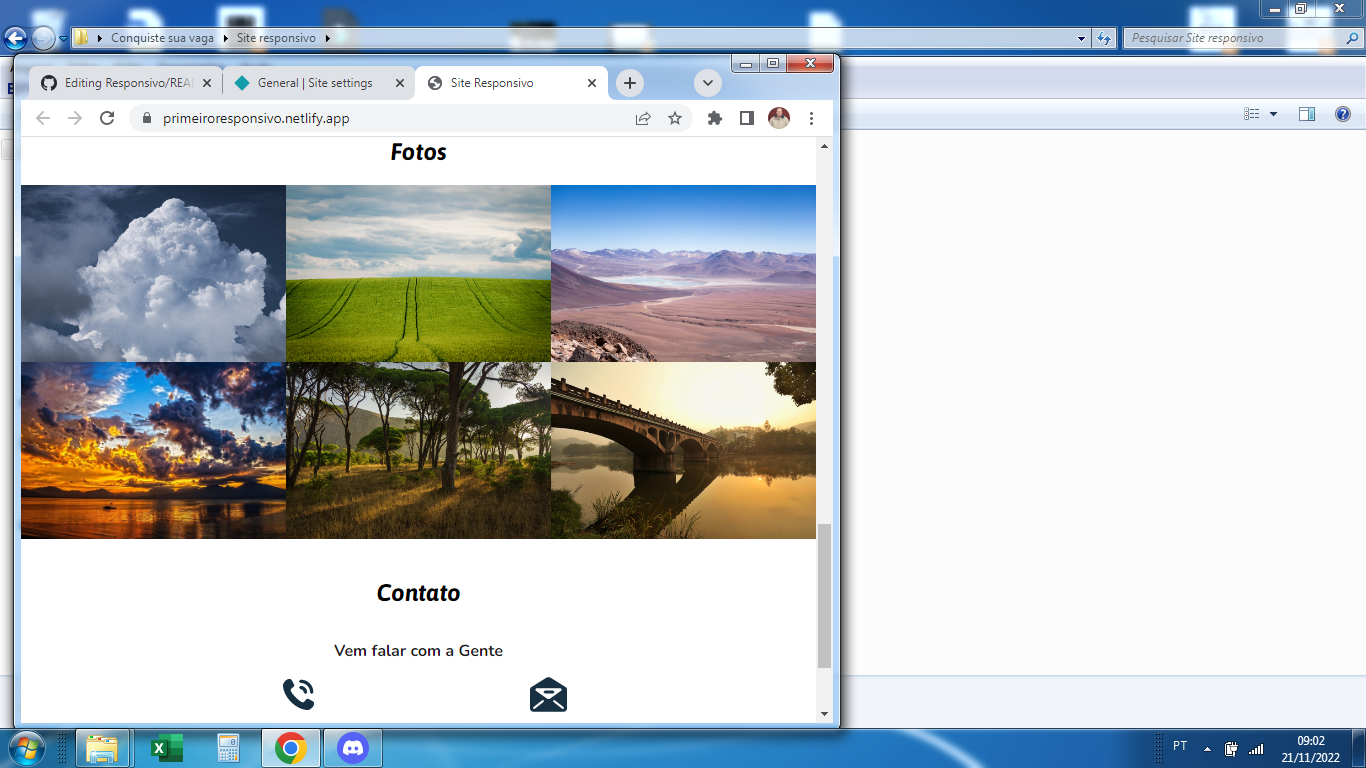This screenshot has height=768, width=1366.
Task: Open the tab search chevron in Chrome
Action: tap(708, 83)
